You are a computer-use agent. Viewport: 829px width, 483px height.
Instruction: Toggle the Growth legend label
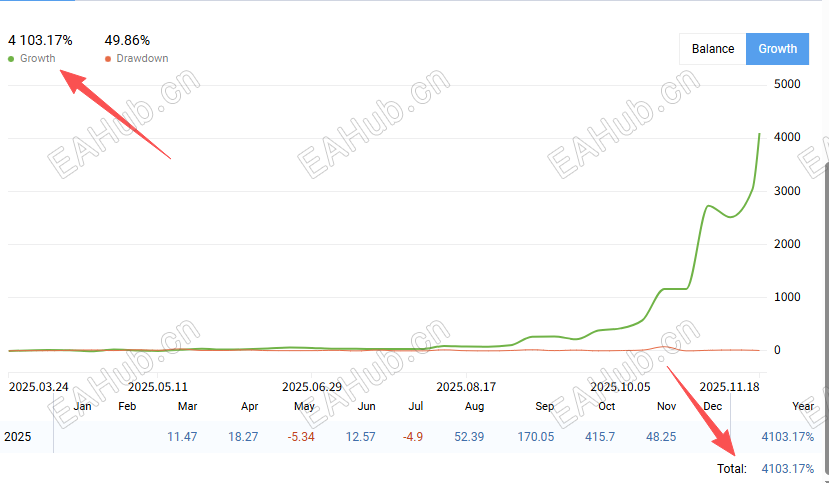38,59
